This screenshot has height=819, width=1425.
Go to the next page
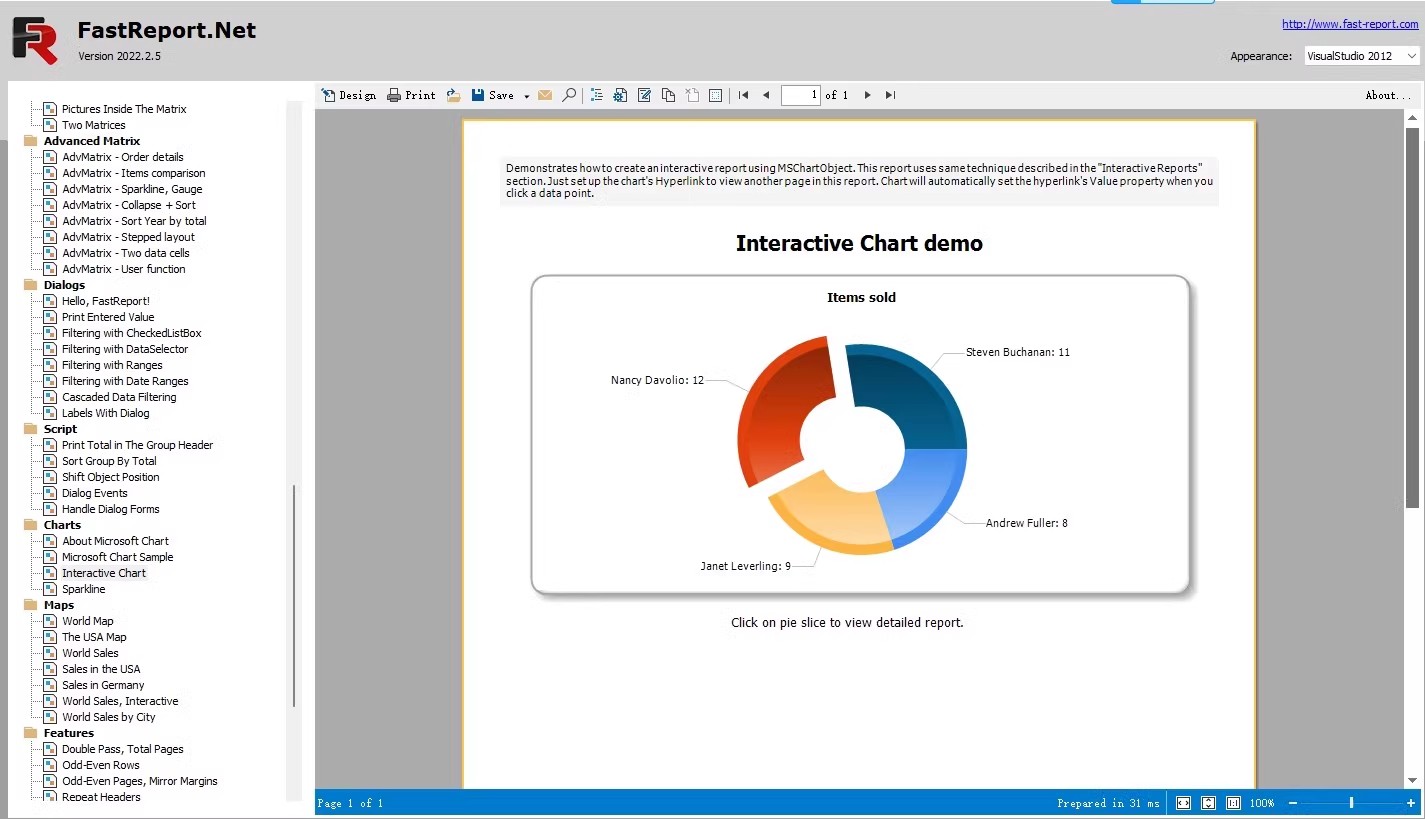tap(867, 95)
